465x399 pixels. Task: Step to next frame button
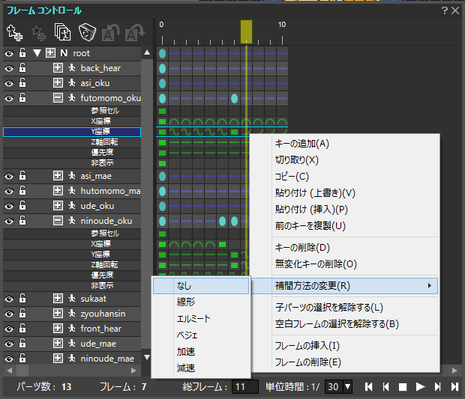[438, 387]
